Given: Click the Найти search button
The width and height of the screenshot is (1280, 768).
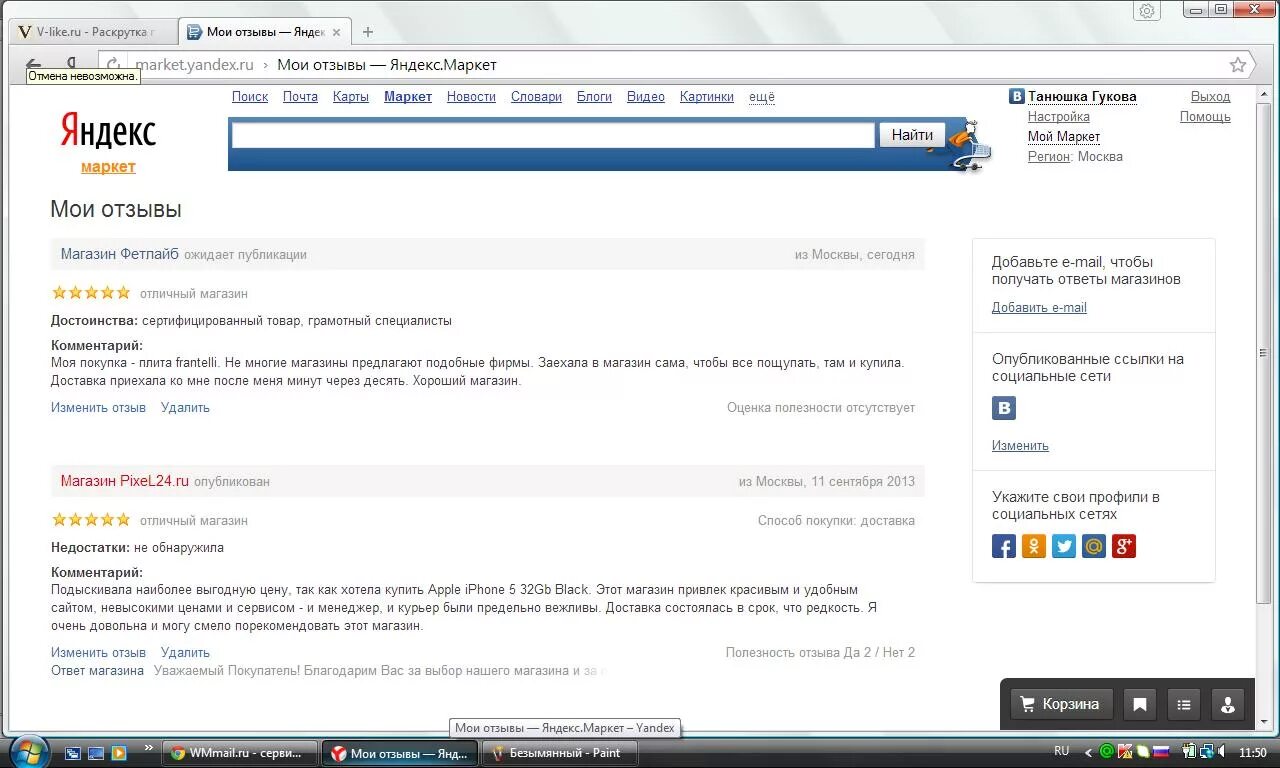Looking at the screenshot, I should (x=912, y=135).
